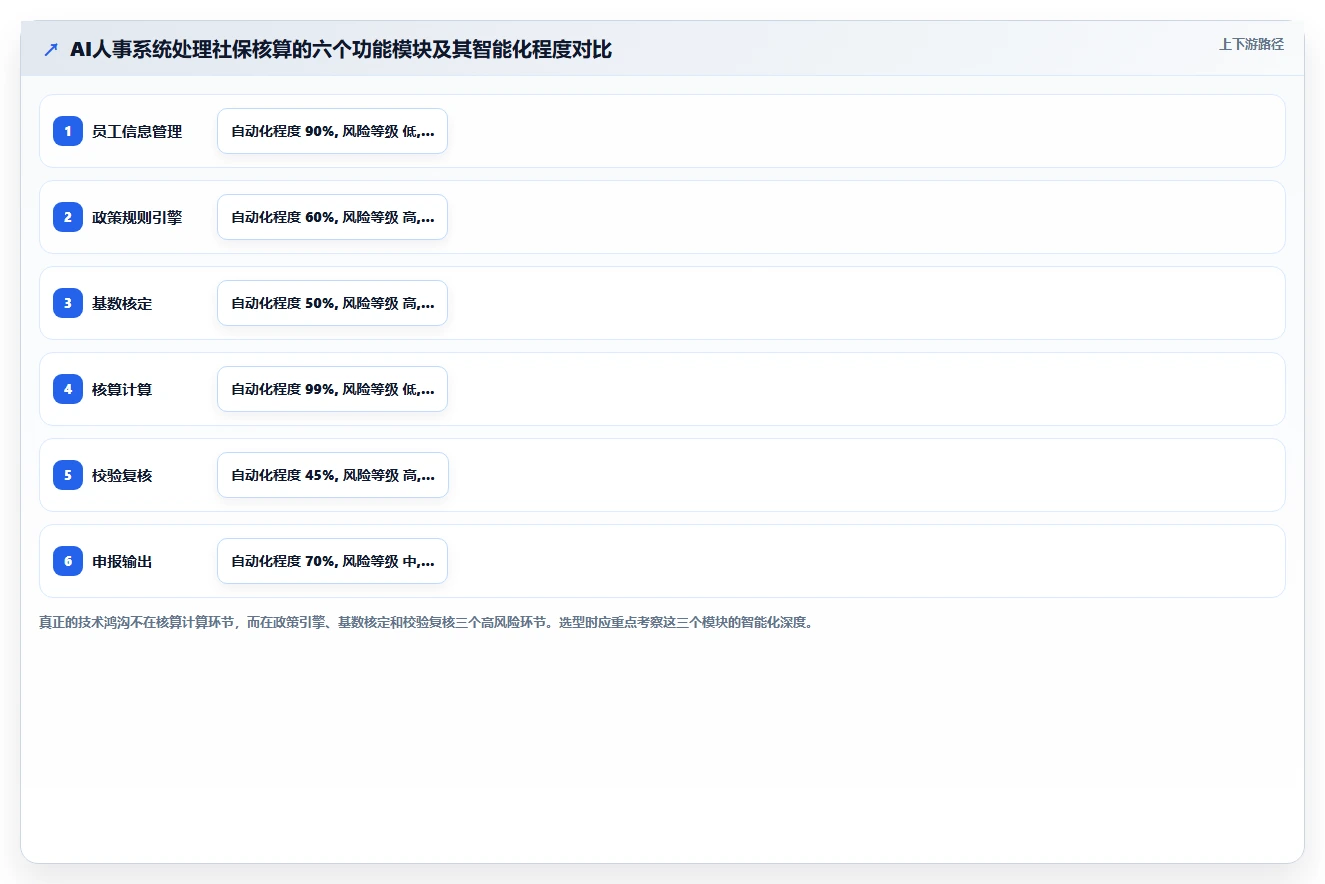Select number badge 6 for 申报输出
The height and width of the screenshot is (884, 1325).
coord(68,561)
